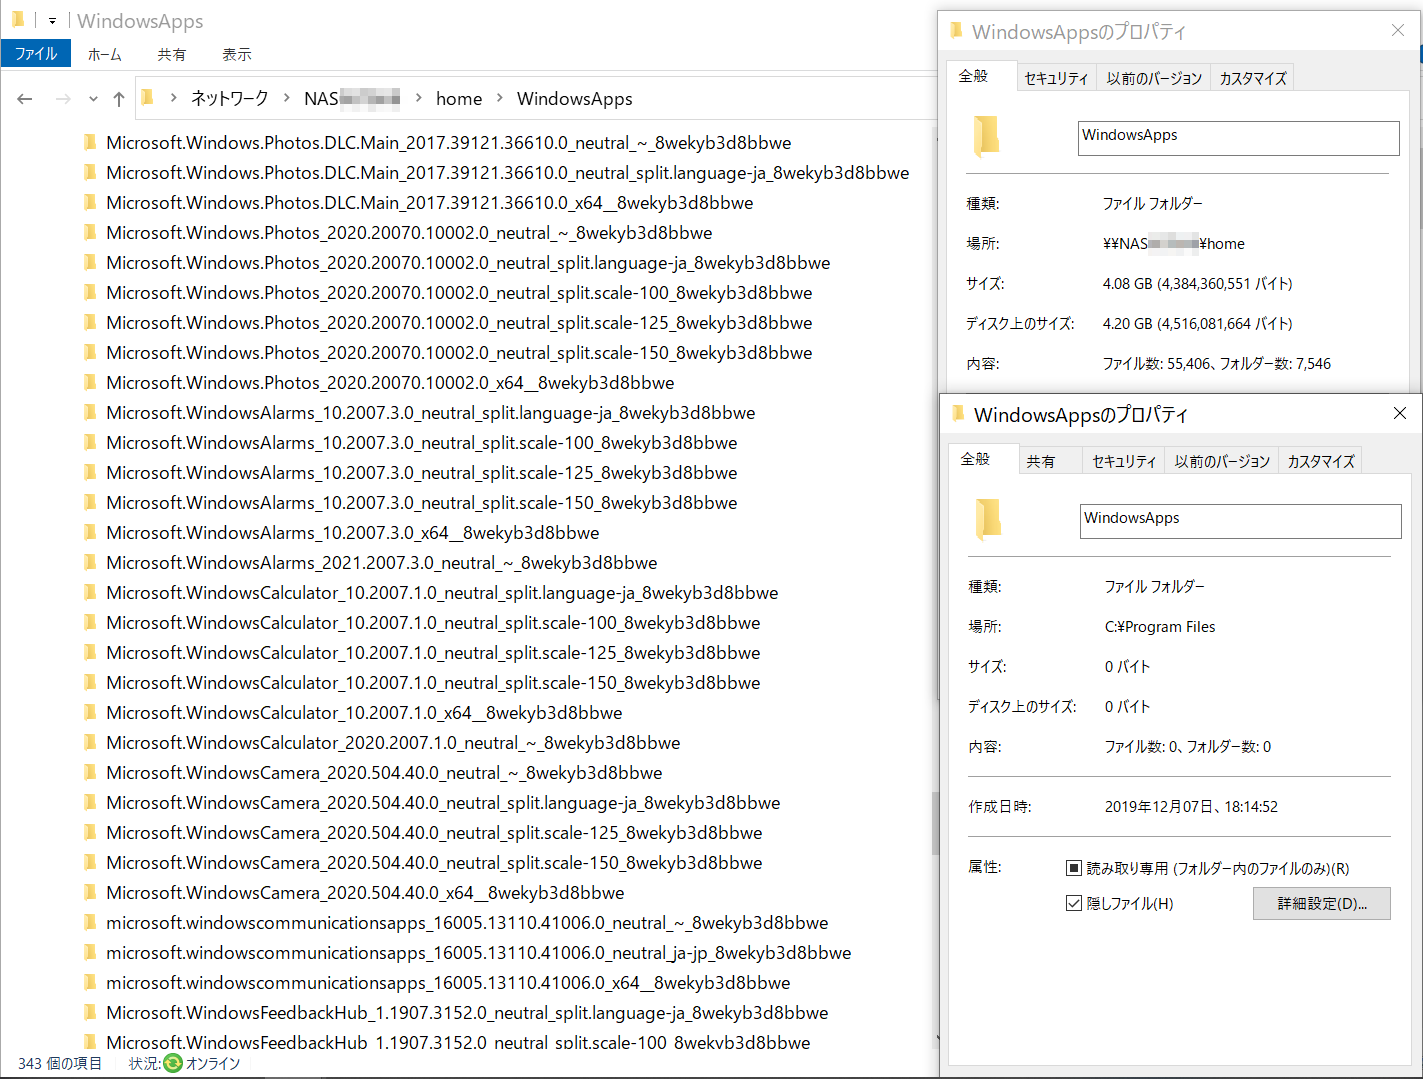Click folder icon of WindowsAlarms_10.2007.3.0 split.scale-125 row
Viewport: 1423px width, 1079px height.
pos(90,473)
